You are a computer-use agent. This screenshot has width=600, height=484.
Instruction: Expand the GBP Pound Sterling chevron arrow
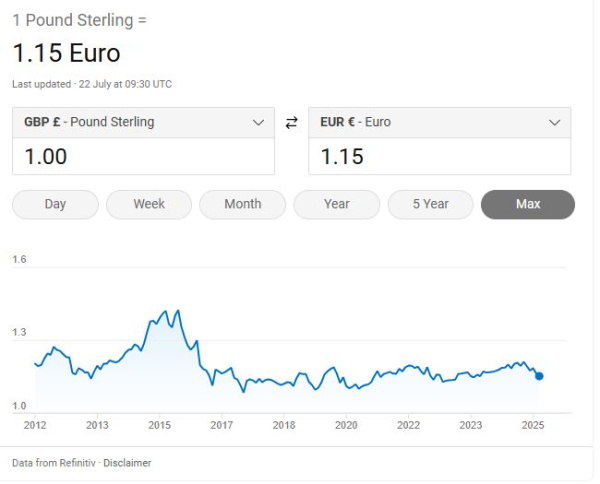[x=259, y=123]
